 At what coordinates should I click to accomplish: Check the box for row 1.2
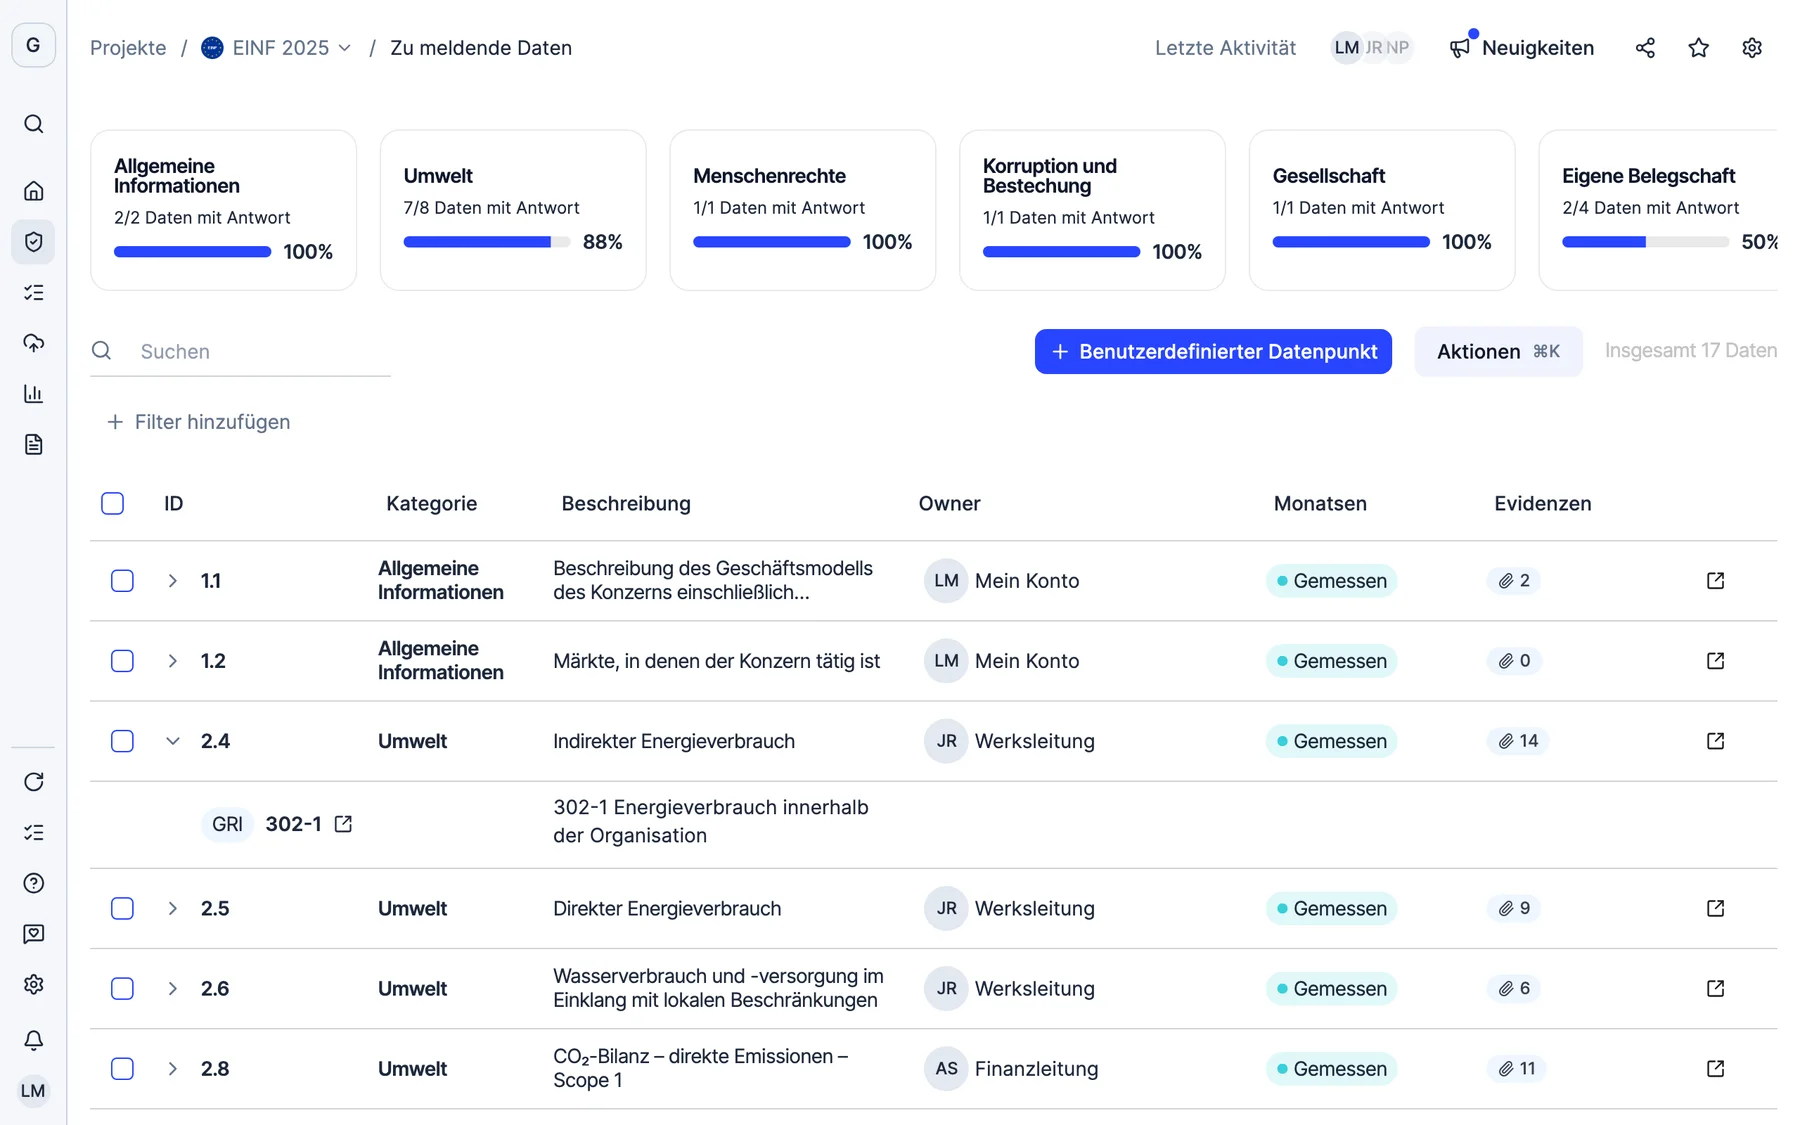(x=122, y=661)
